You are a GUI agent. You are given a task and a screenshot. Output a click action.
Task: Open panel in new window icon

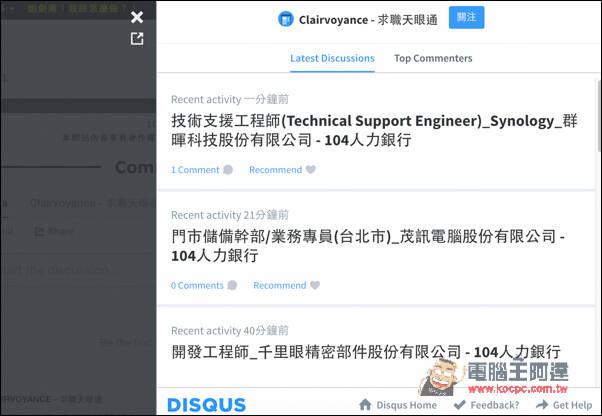(137, 39)
